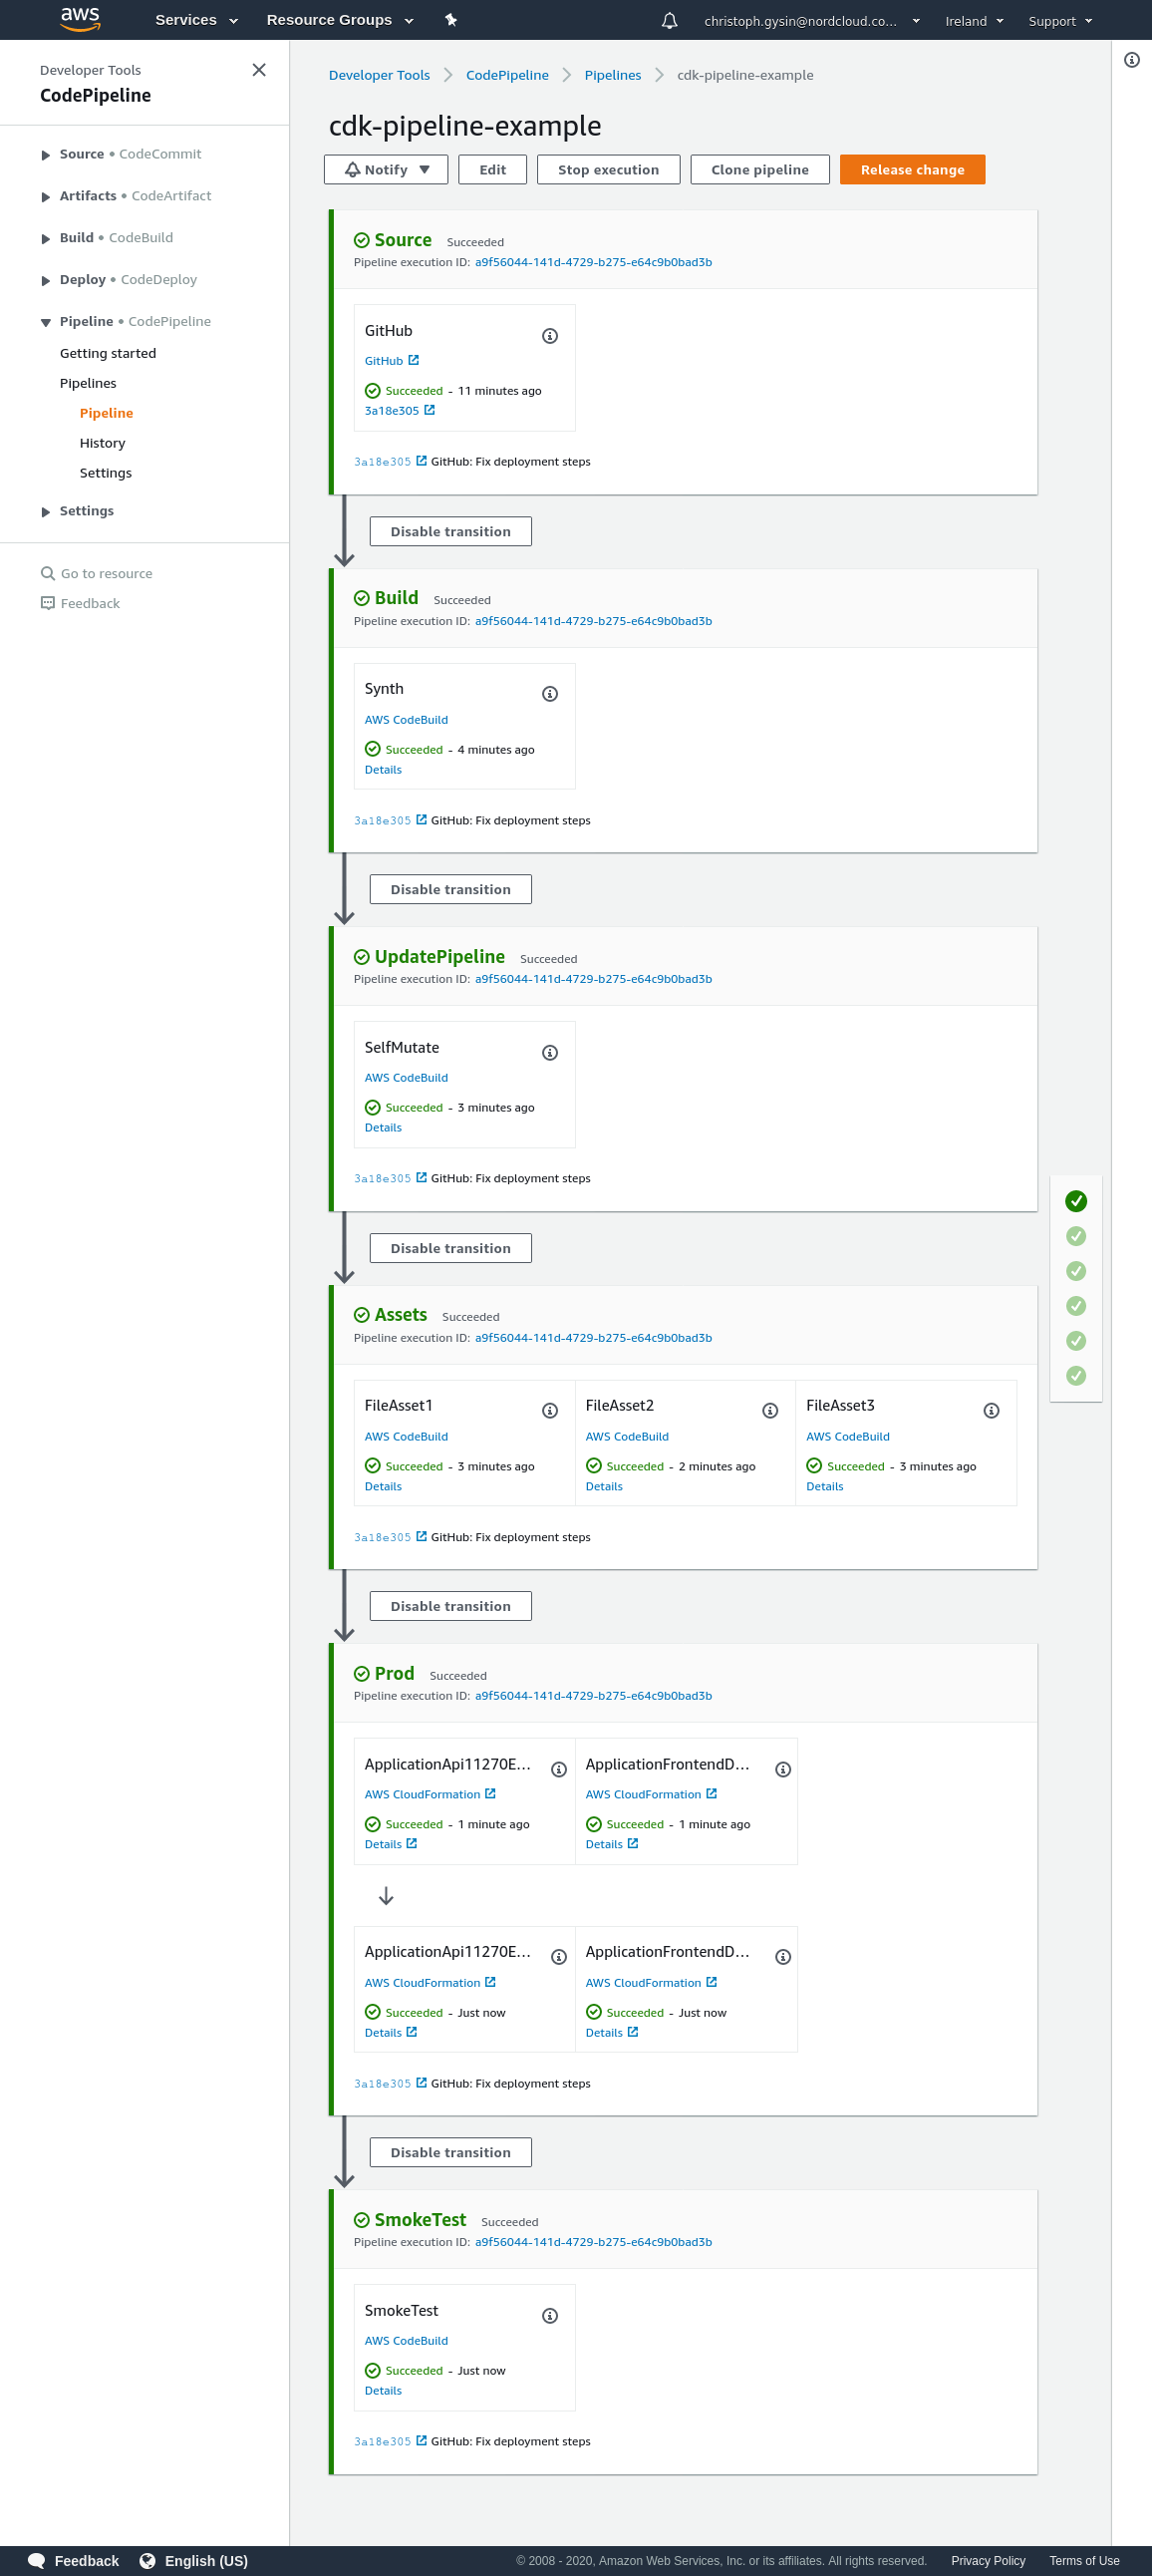
Task: Click the AWS logo home icon
Action: tap(80, 19)
